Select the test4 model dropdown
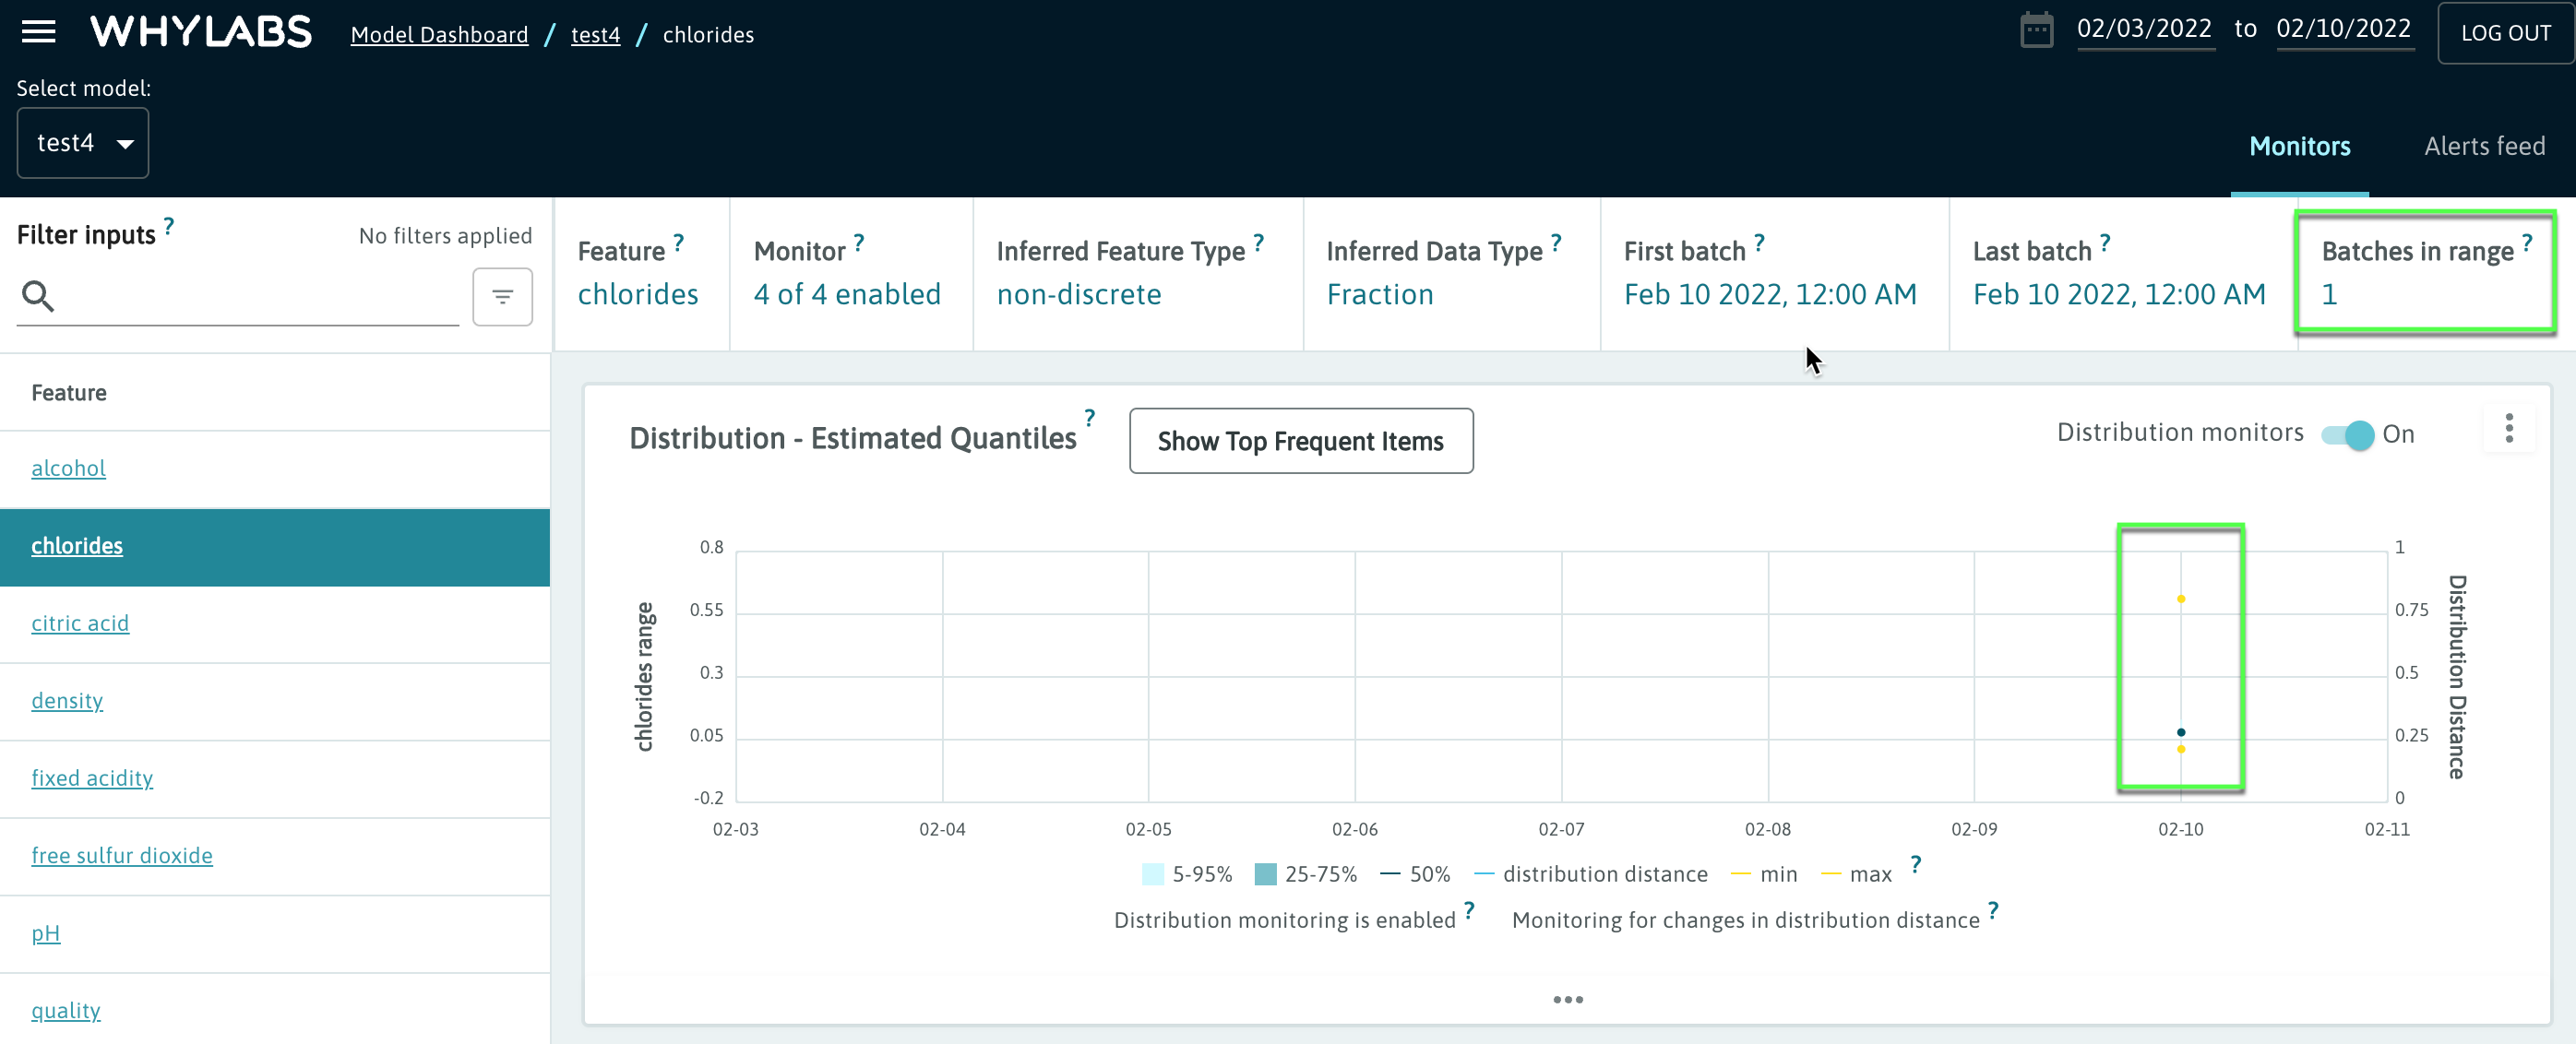The image size is (2576, 1044). (x=82, y=143)
